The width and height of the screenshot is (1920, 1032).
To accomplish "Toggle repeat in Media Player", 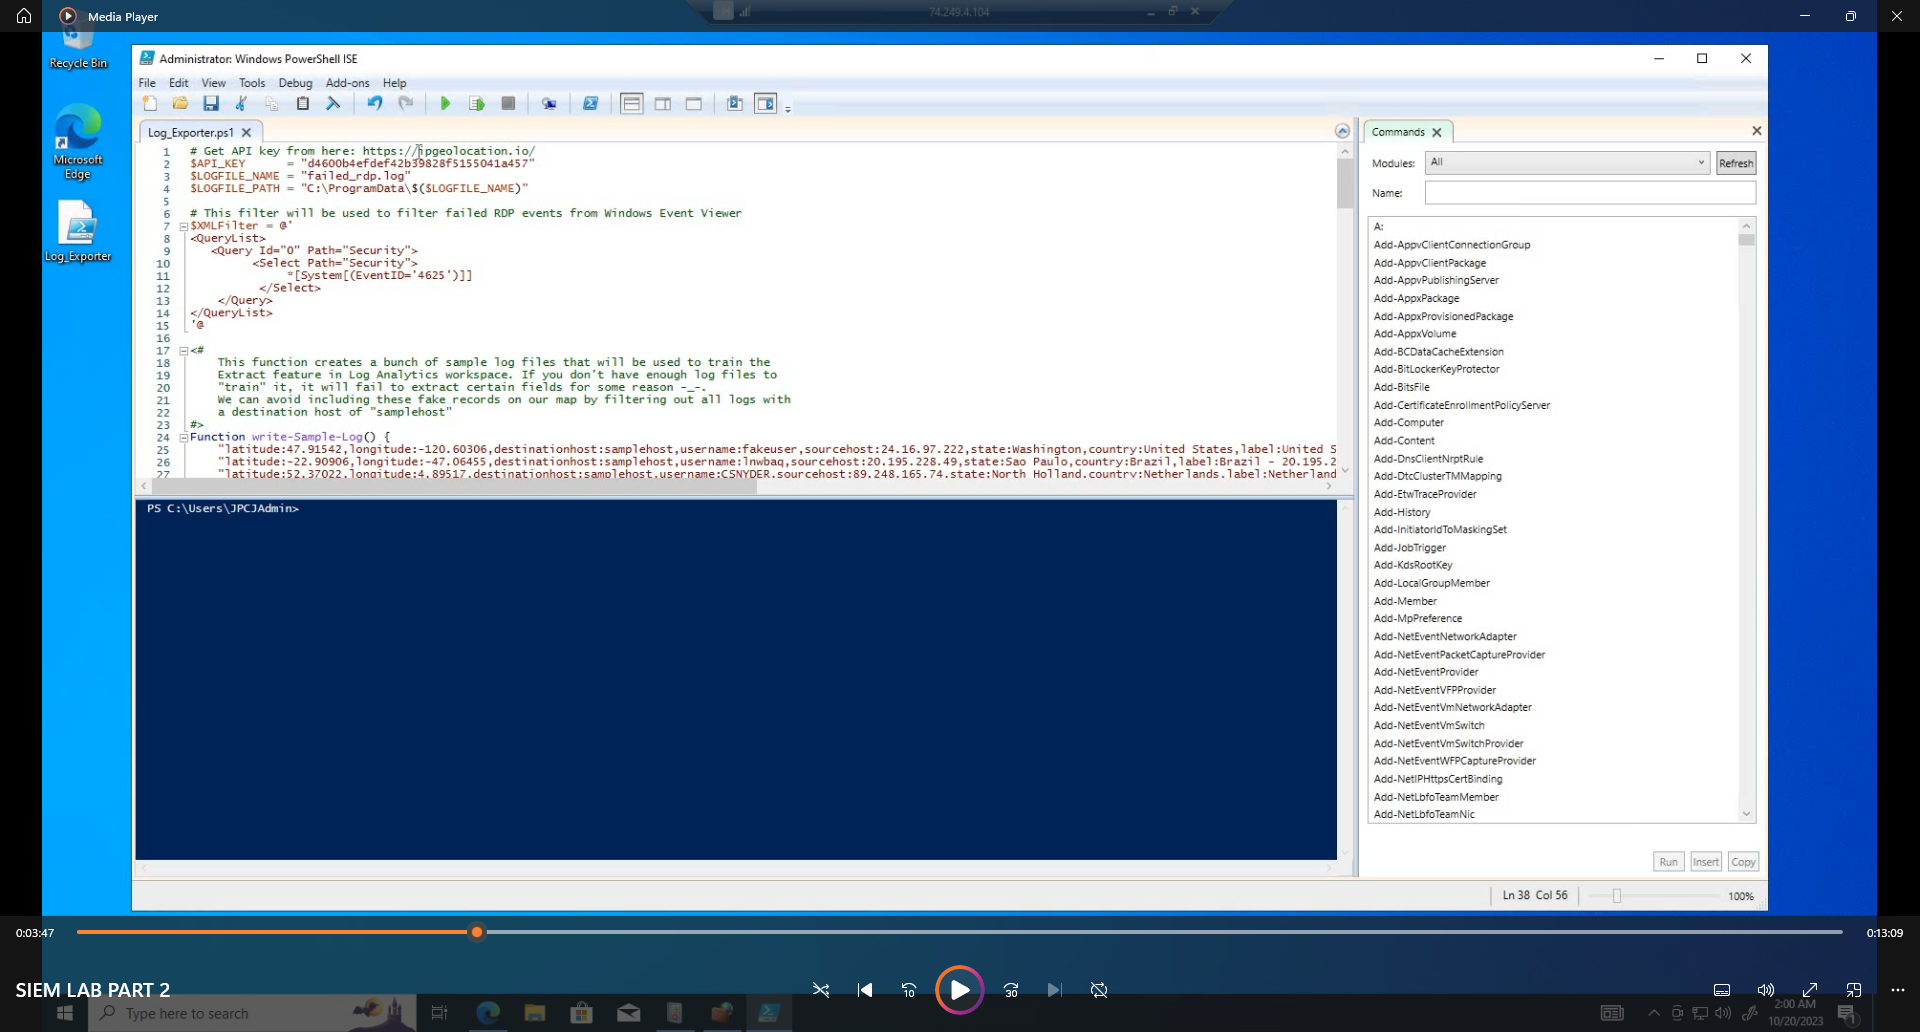I will pos(1099,990).
